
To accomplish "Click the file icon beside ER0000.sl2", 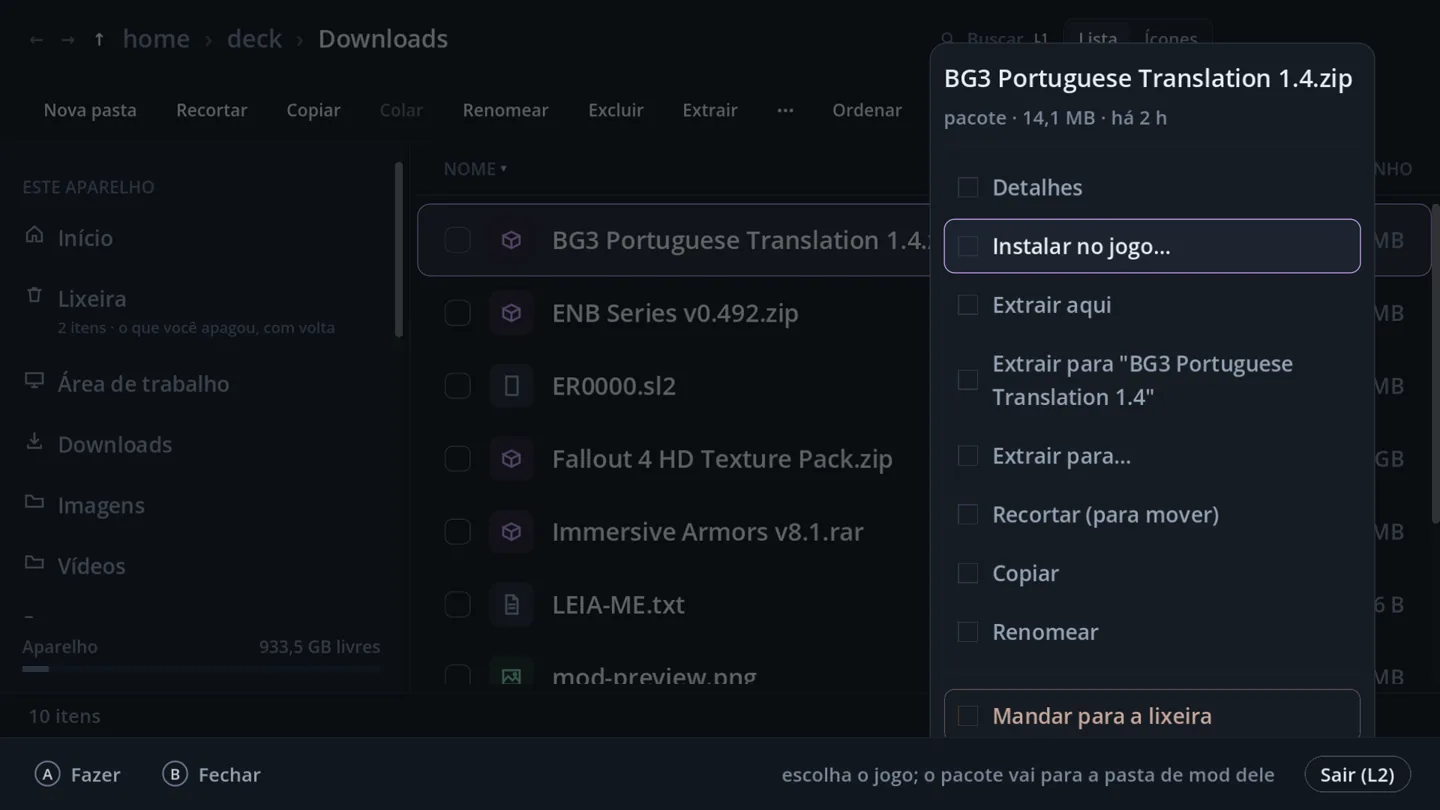I will point(511,386).
